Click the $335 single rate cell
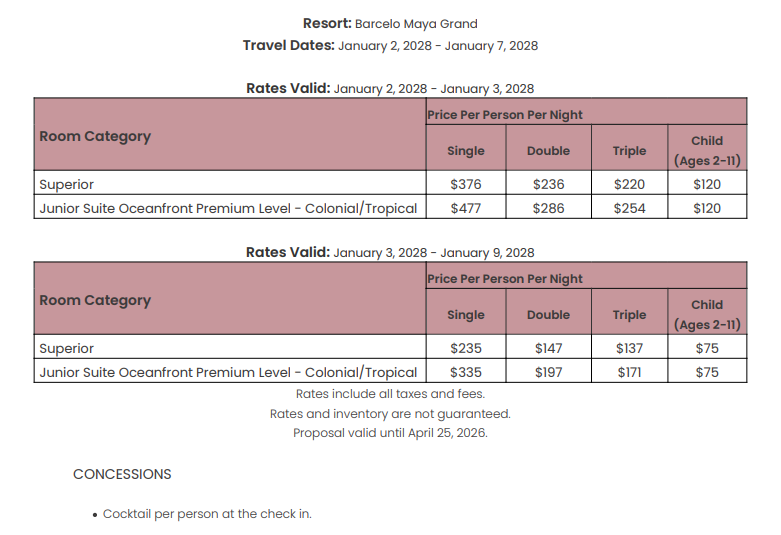781x535 pixels. pyautogui.click(x=466, y=372)
